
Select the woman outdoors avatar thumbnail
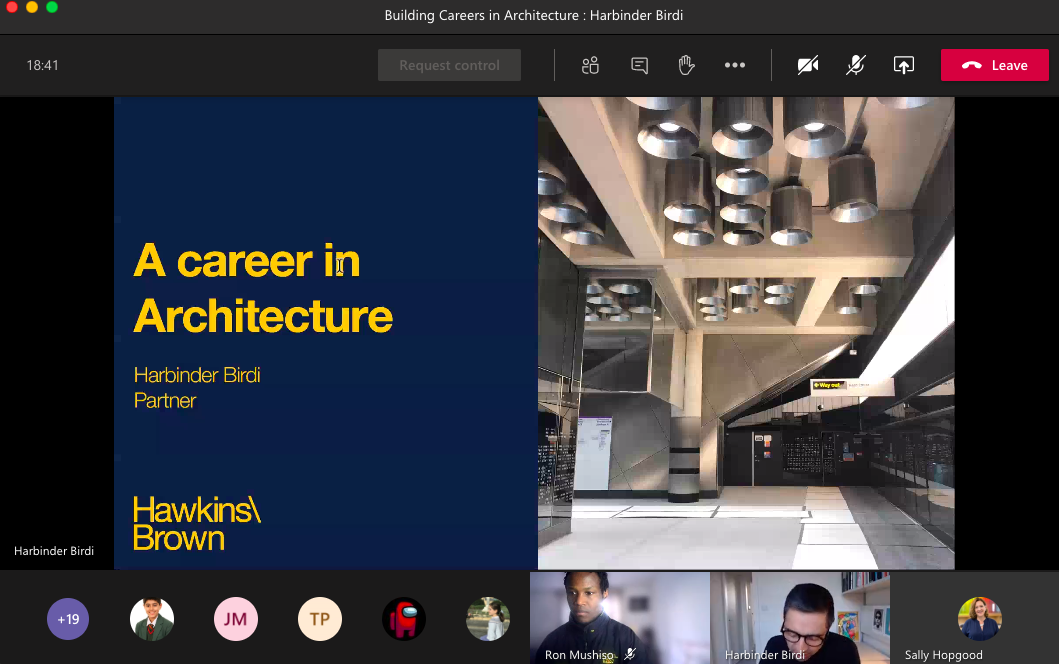tap(488, 619)
